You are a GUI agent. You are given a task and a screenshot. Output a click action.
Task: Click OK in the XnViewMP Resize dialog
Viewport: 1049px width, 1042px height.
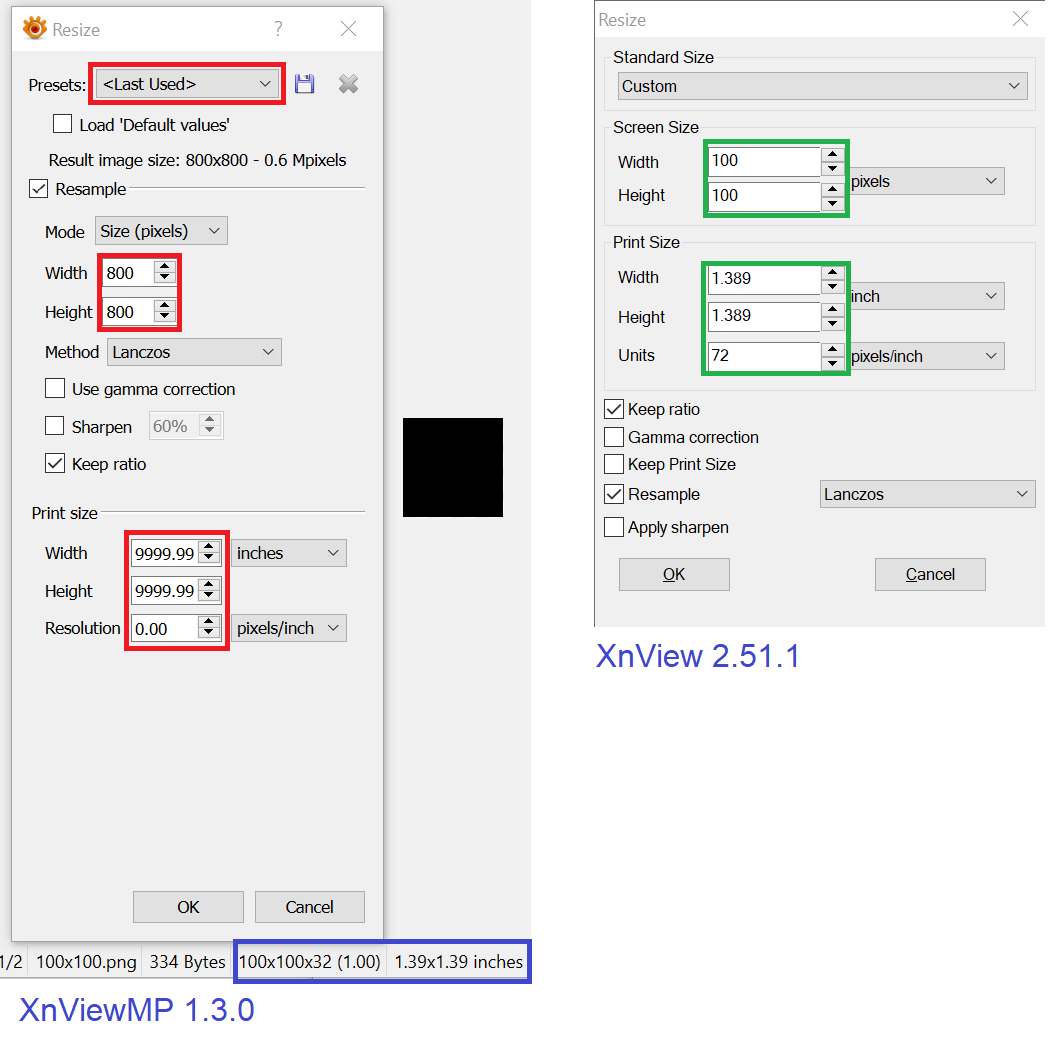pyautogui.click(x=188, y=907)
